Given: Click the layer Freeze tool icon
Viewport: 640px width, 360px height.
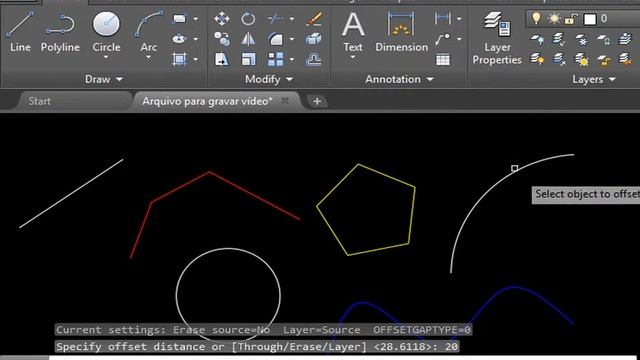Looking at the screenshot, I should click(581, 40).
